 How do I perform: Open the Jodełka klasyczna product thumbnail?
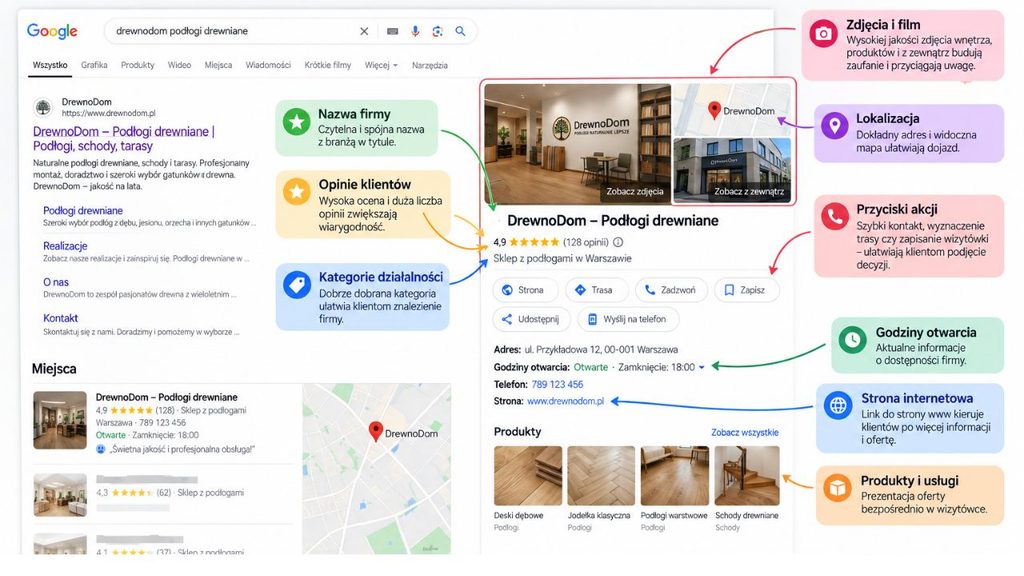601,475
